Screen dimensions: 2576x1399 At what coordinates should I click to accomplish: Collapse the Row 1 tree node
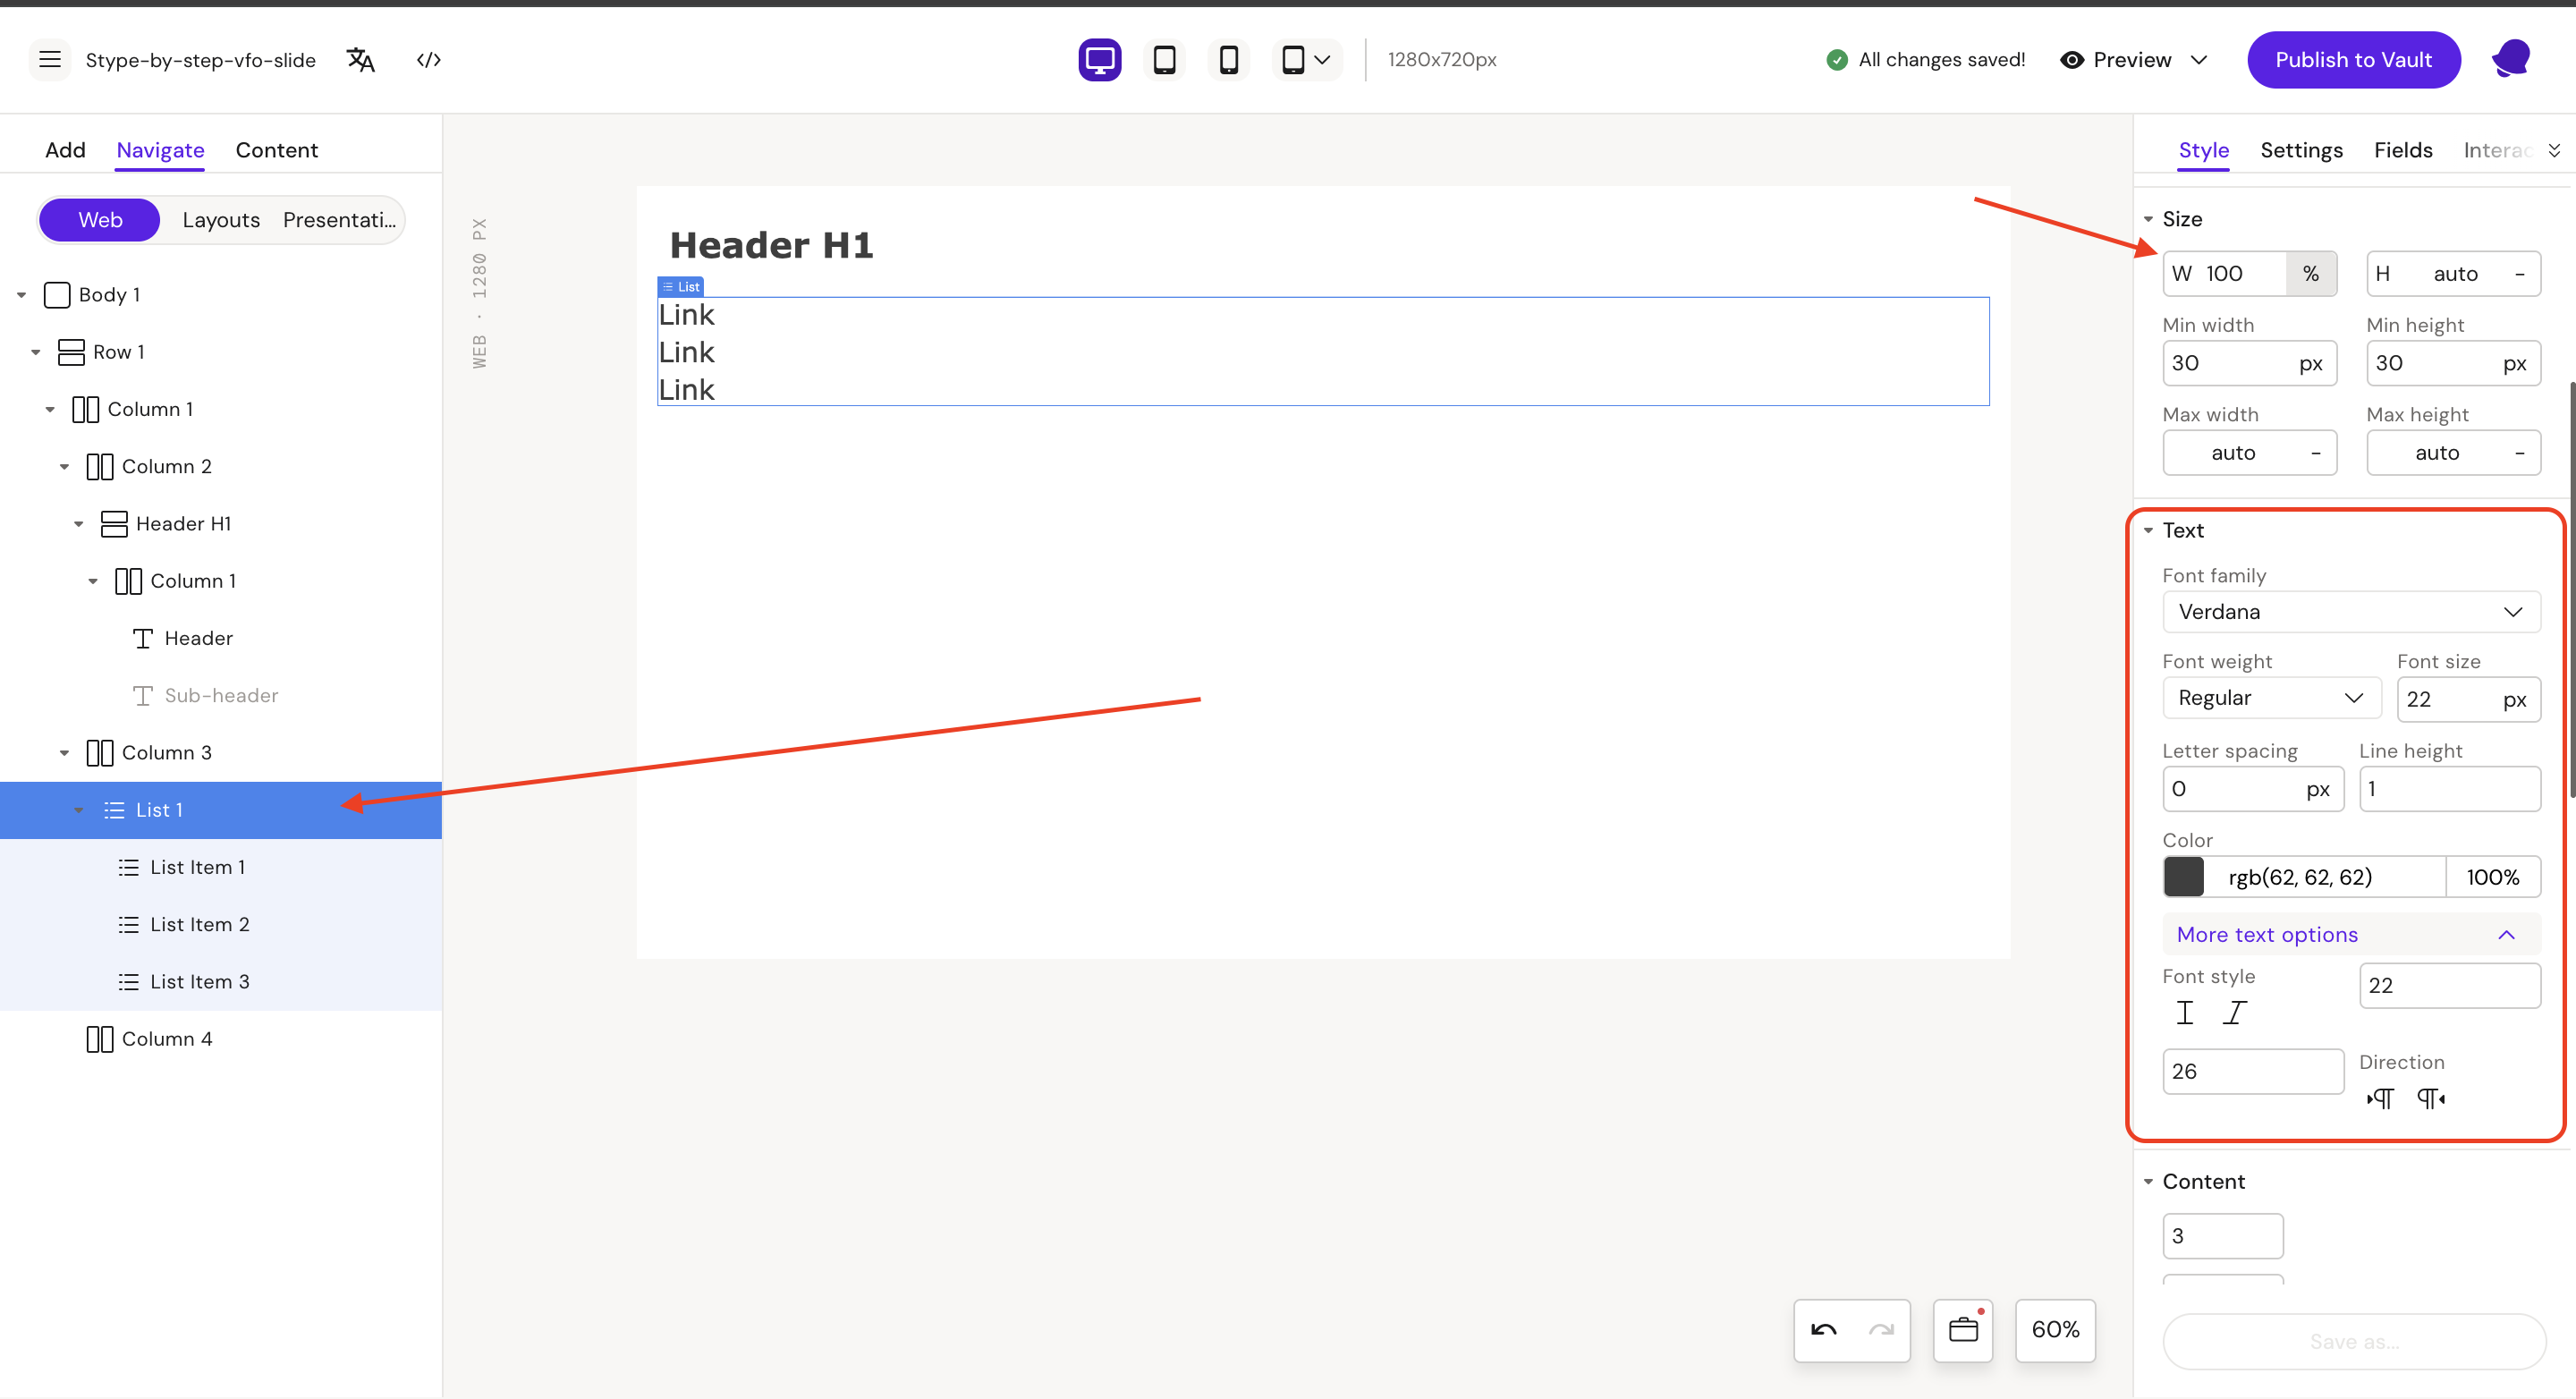(36, 352)
